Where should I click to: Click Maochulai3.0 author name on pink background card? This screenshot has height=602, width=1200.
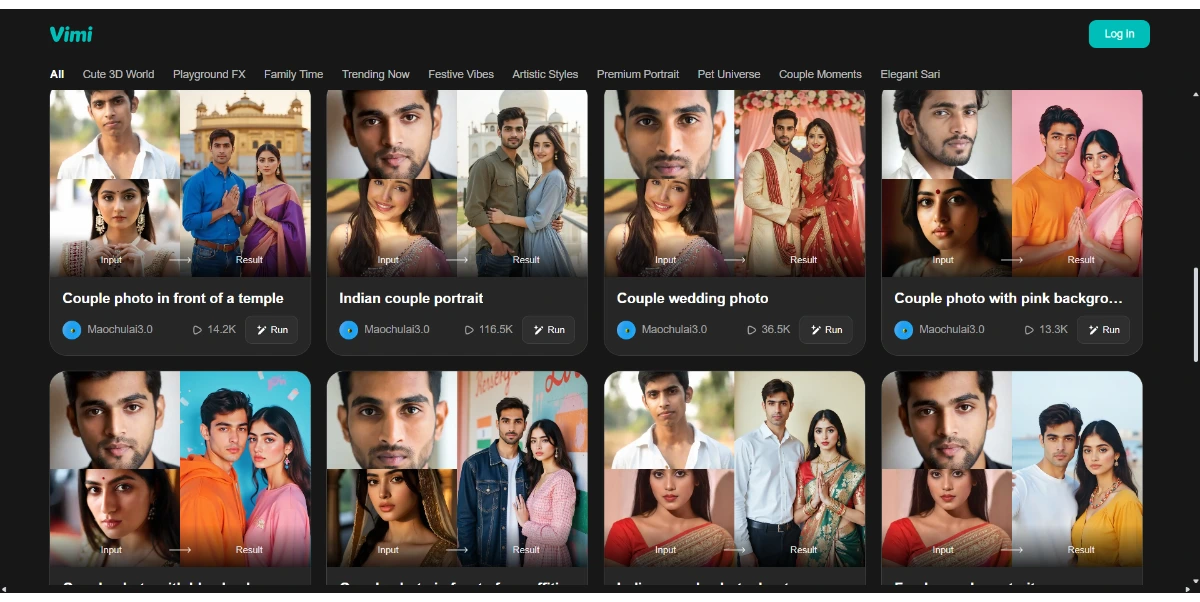pyautogui.click(x=952, y=329)
